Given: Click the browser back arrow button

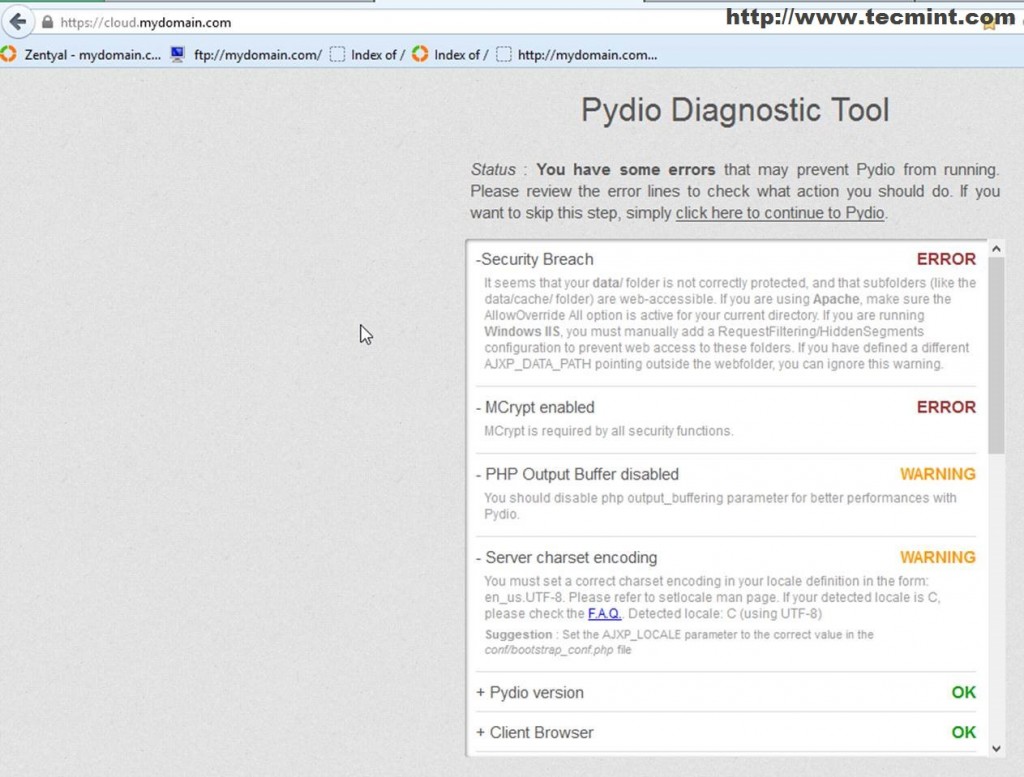Looking at the screenshot, I should pos(18,21).
